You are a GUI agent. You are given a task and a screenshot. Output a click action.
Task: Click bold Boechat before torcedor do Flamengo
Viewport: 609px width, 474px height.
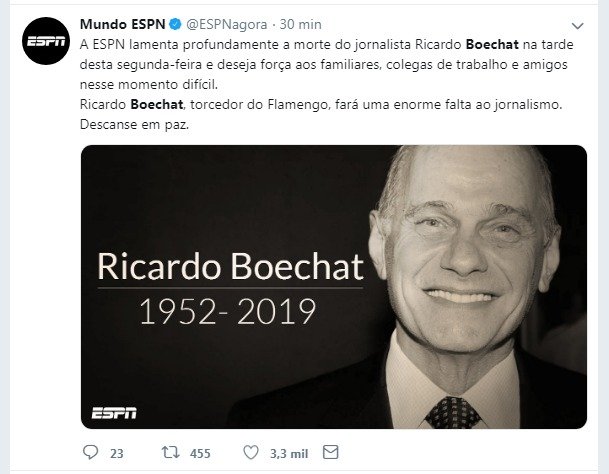coord(157,105)
